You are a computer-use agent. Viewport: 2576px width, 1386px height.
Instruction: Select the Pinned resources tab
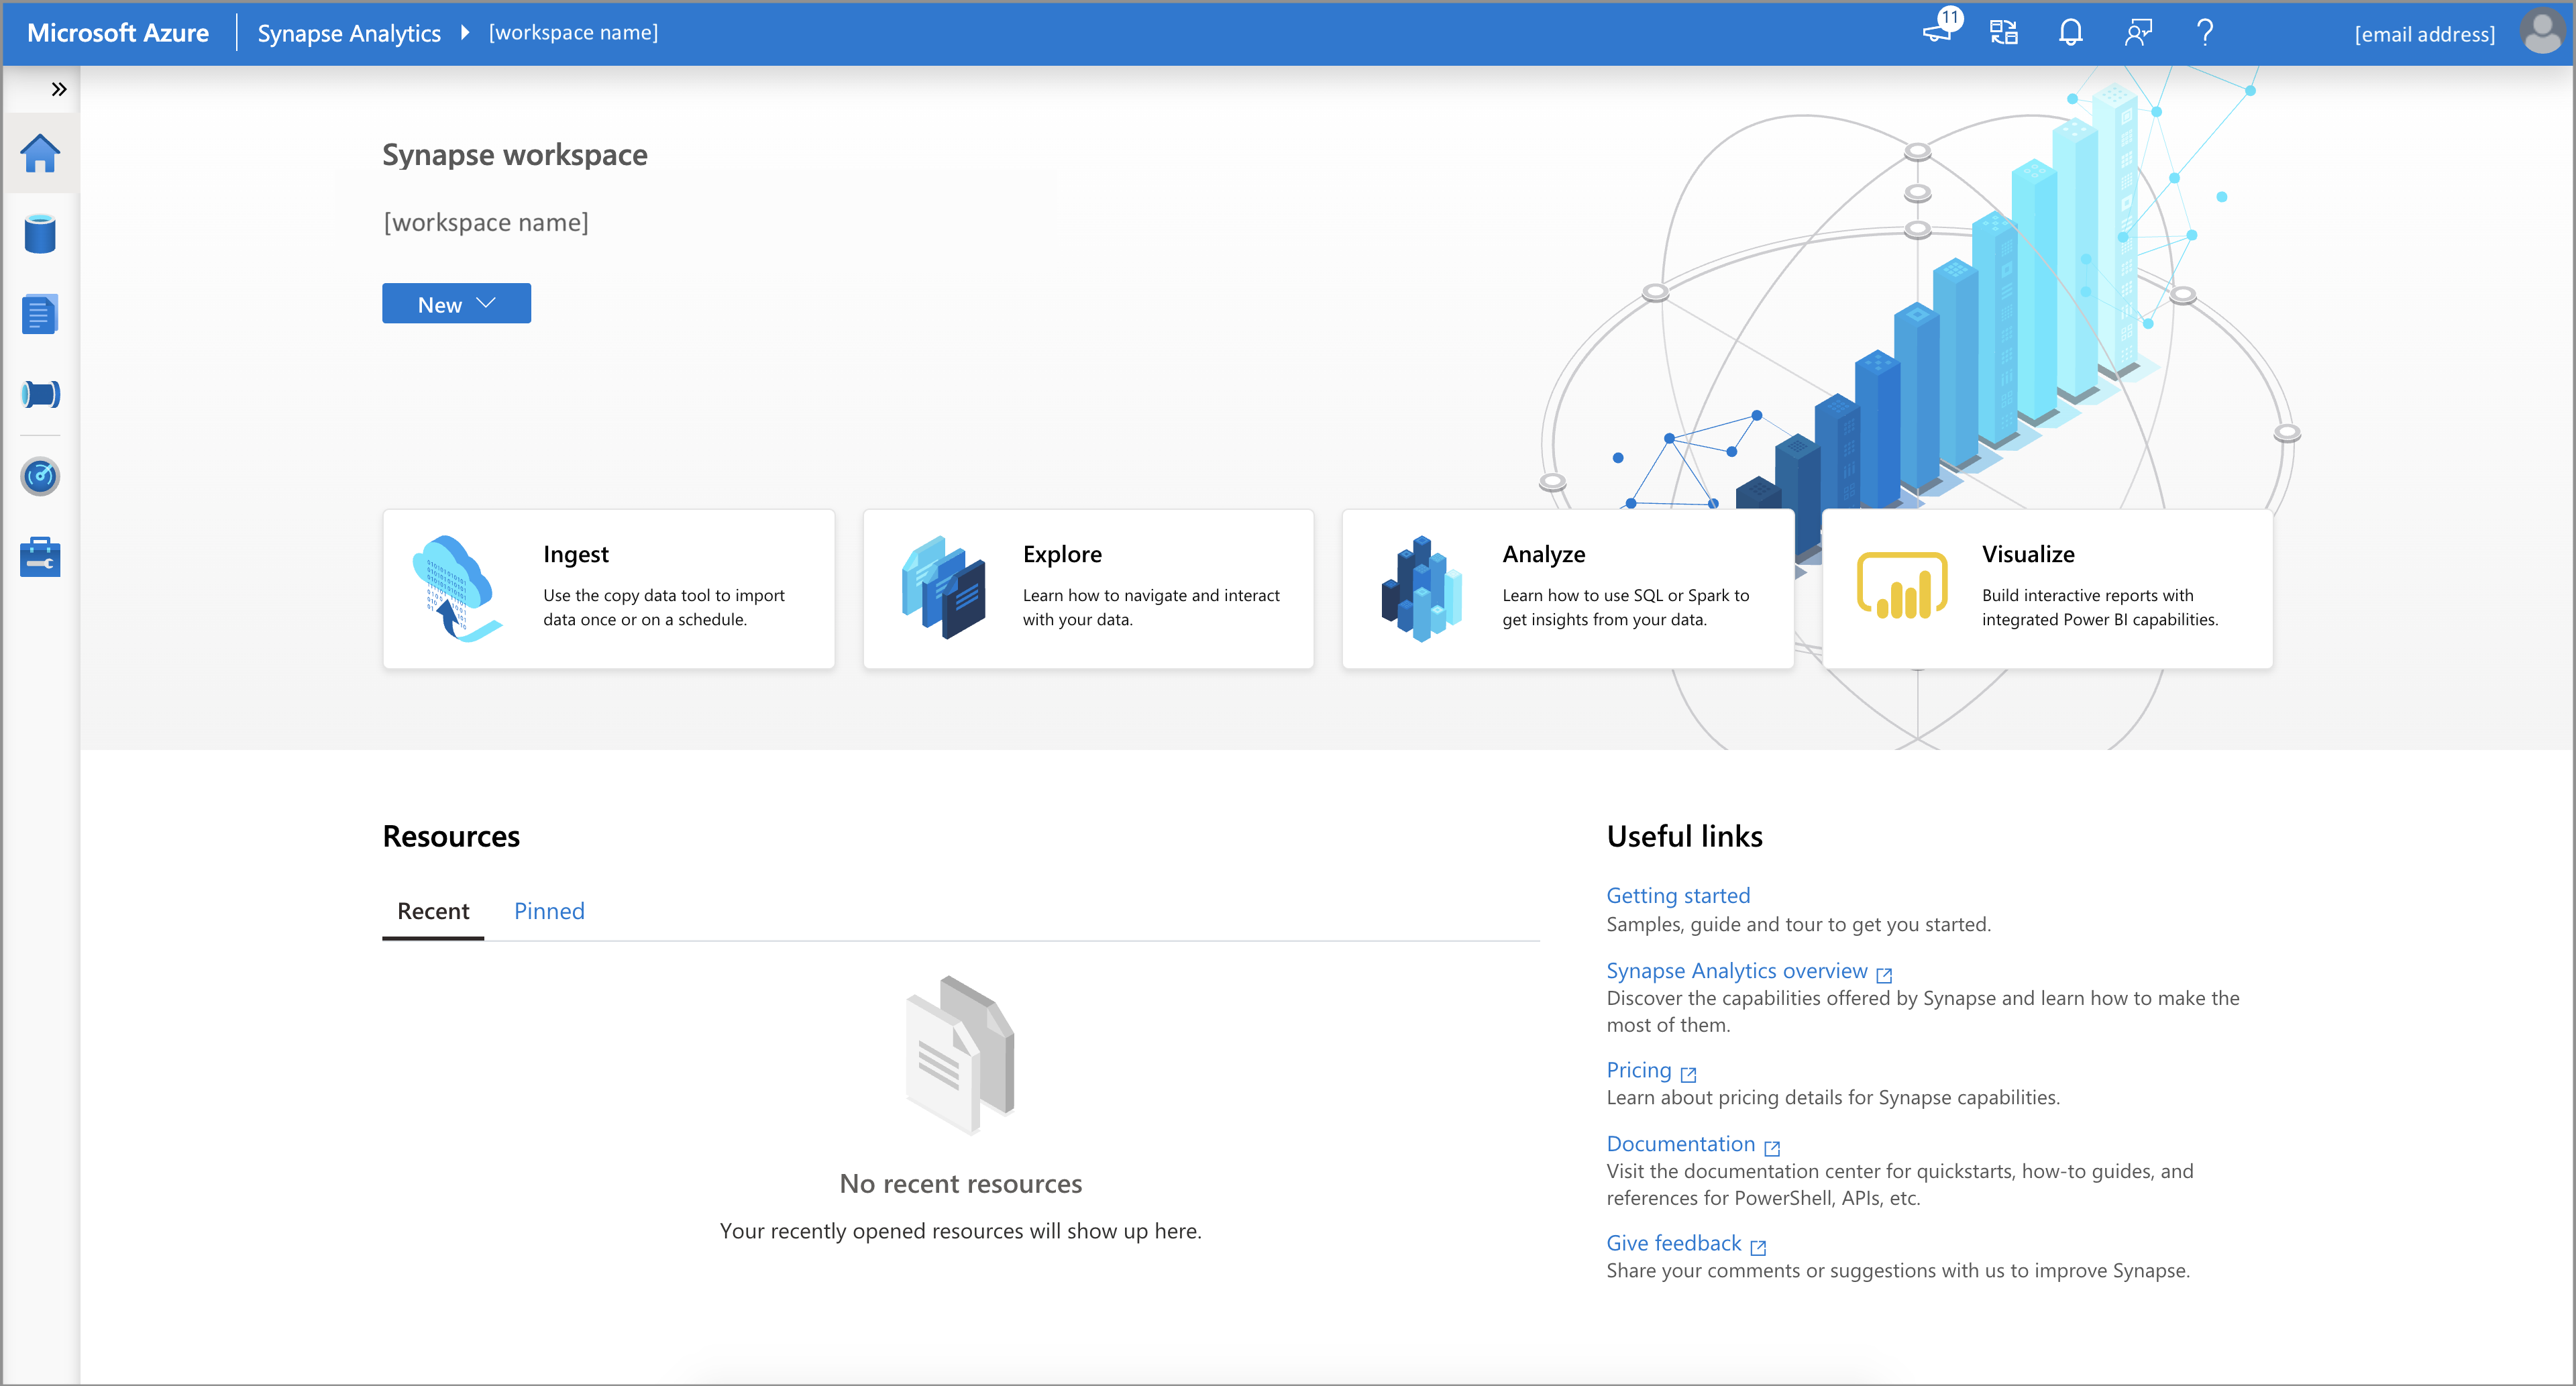[x=549, y=910]
